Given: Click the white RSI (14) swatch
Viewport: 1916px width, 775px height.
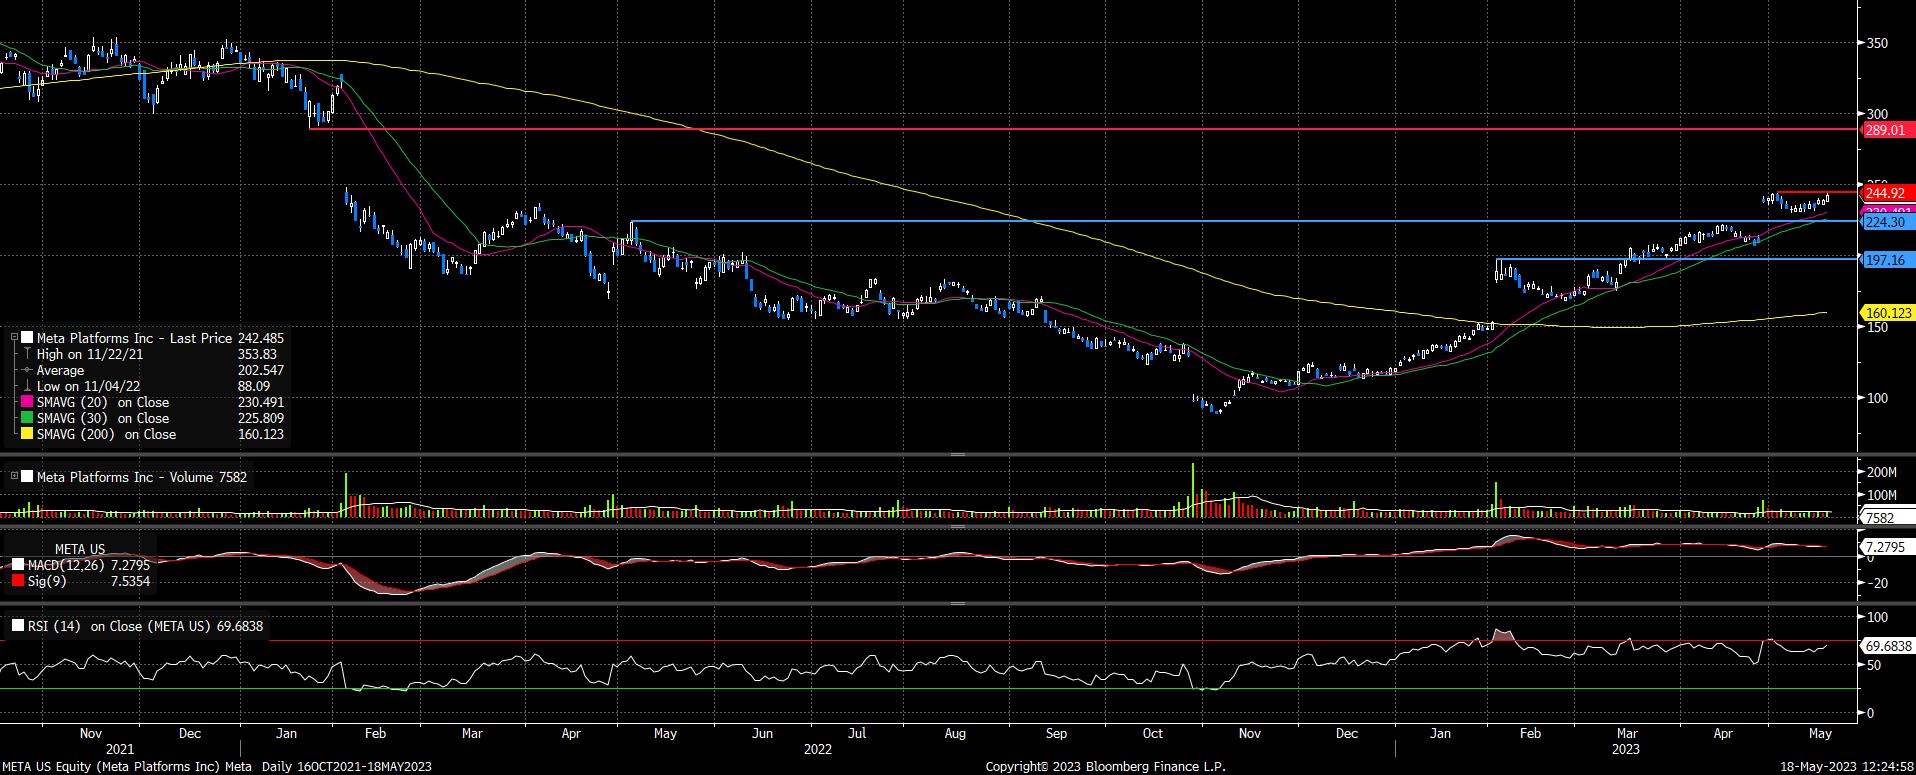Looking at the screenshot, I should [x=17, y=626].
